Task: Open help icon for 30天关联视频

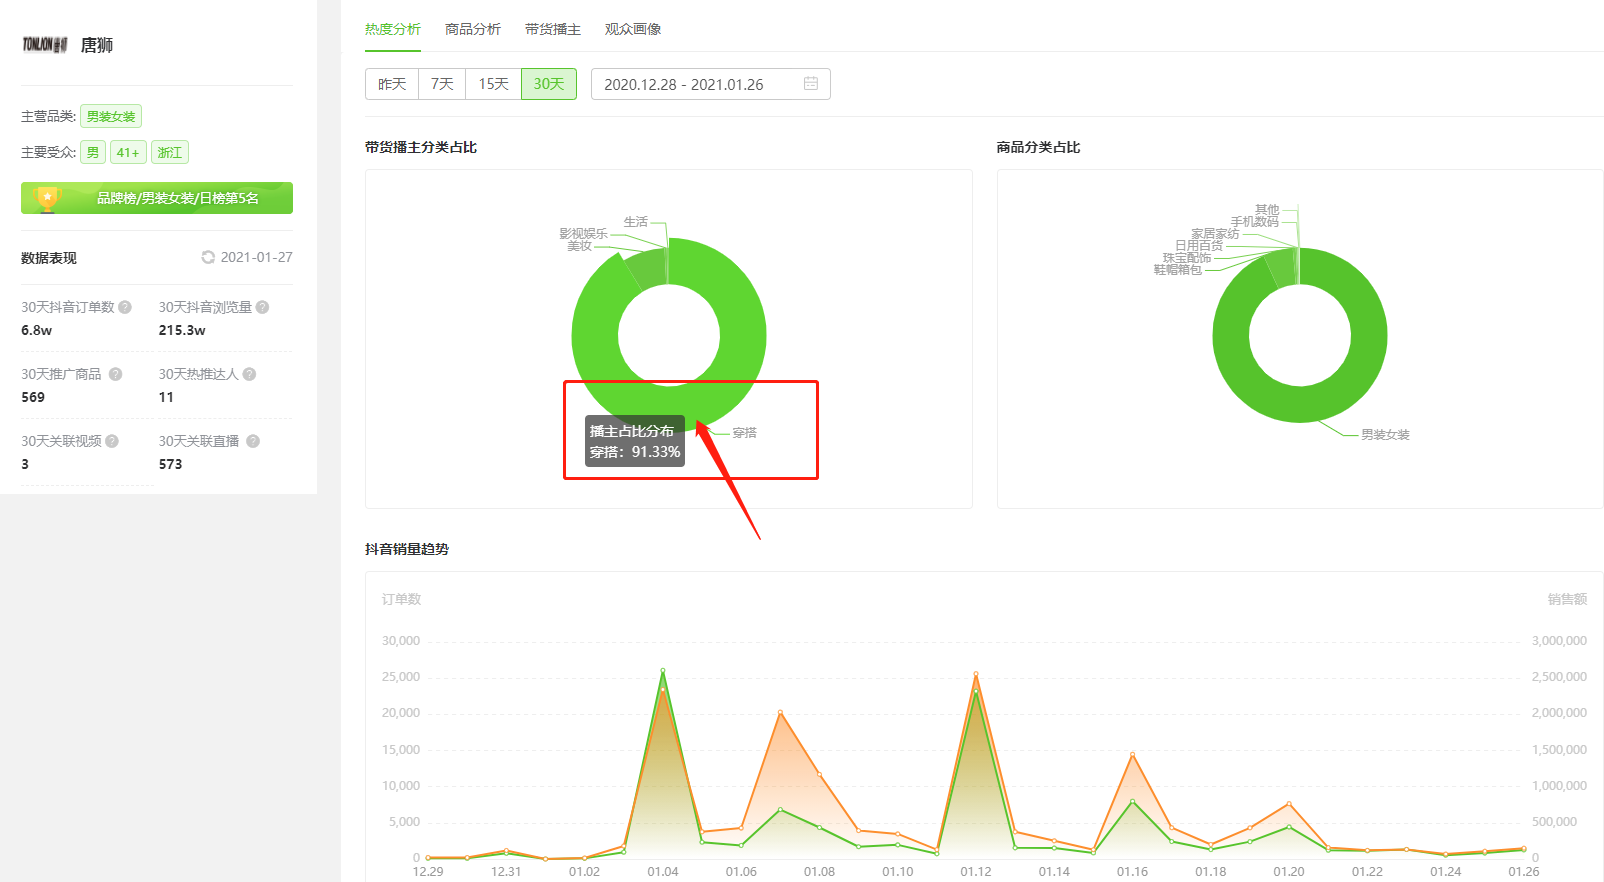Action: pyautogui.click(x=112, y=441)
